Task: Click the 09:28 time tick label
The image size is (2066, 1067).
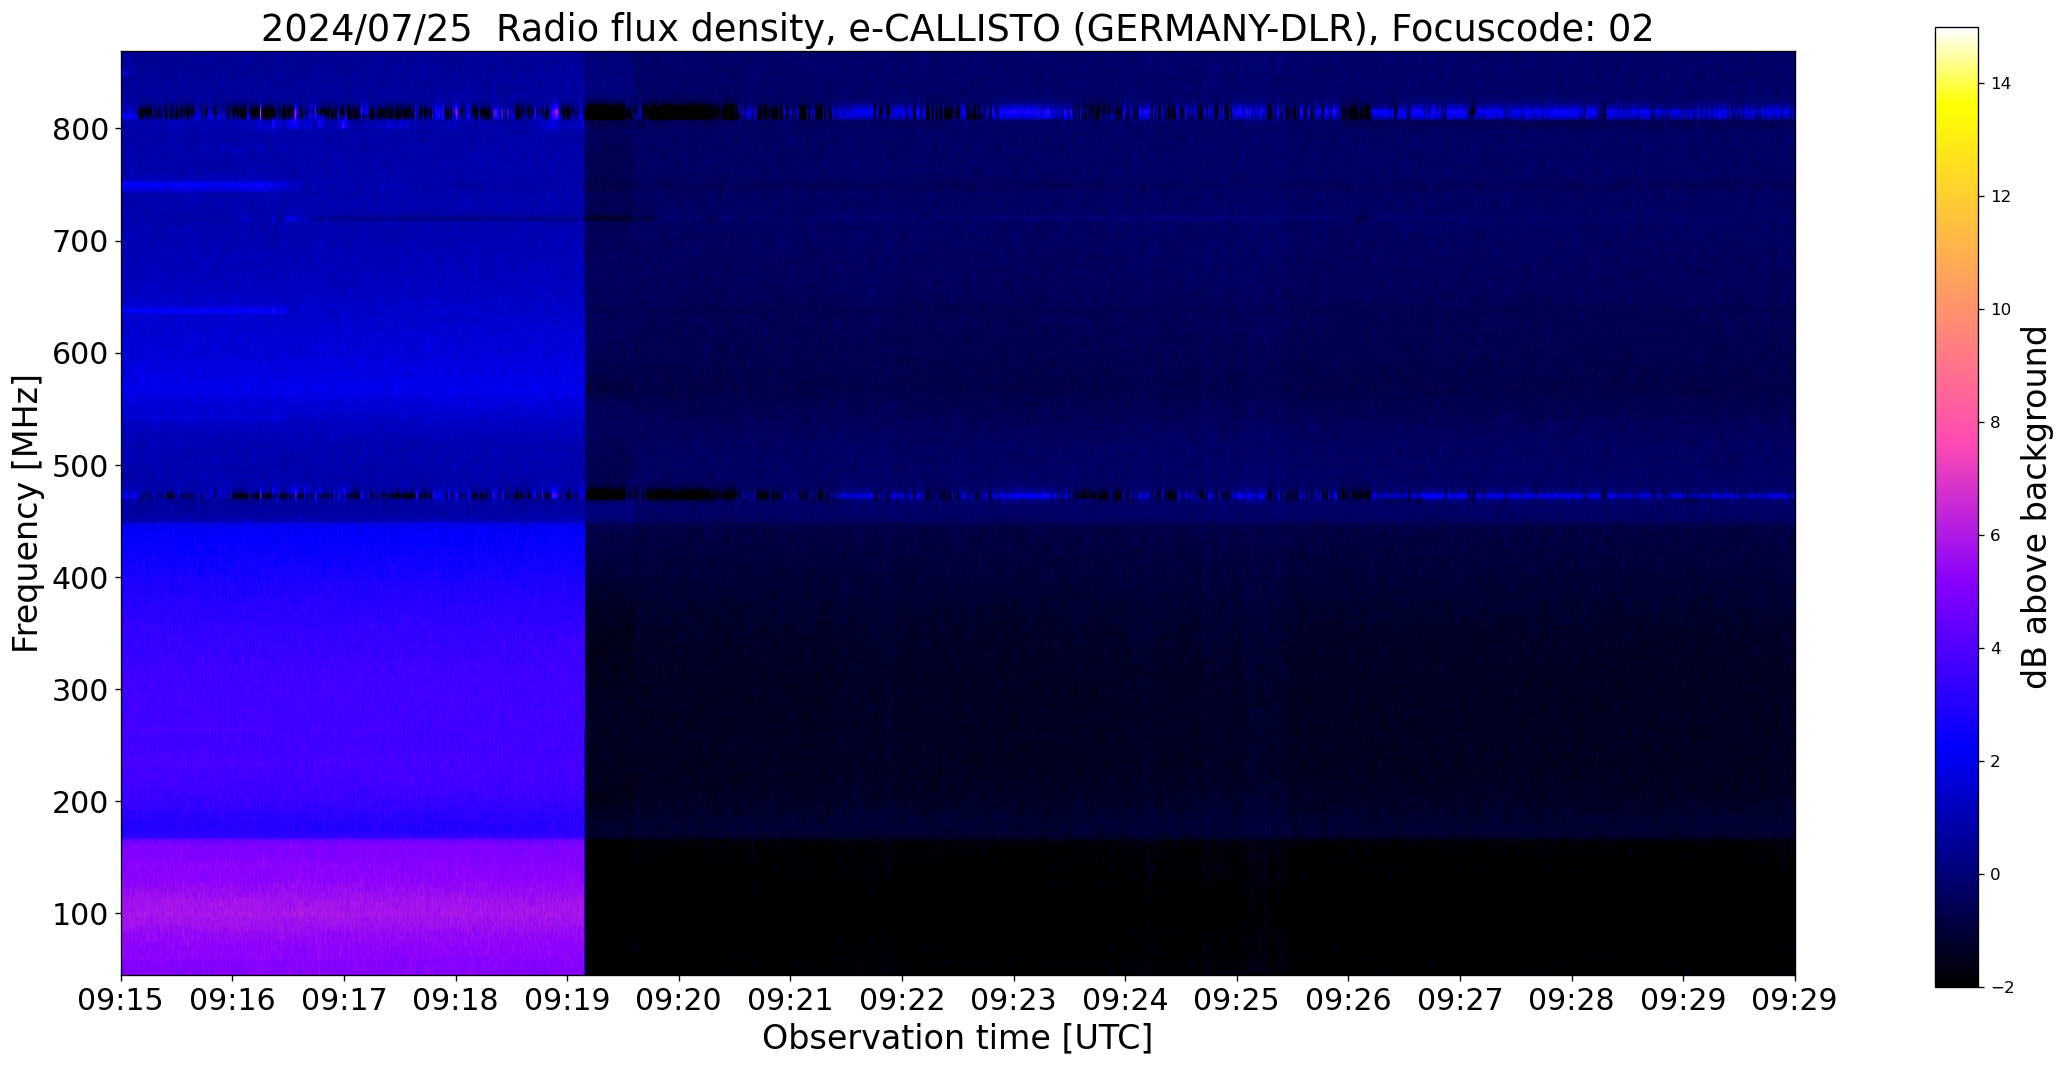Action: (1573, 1000)
